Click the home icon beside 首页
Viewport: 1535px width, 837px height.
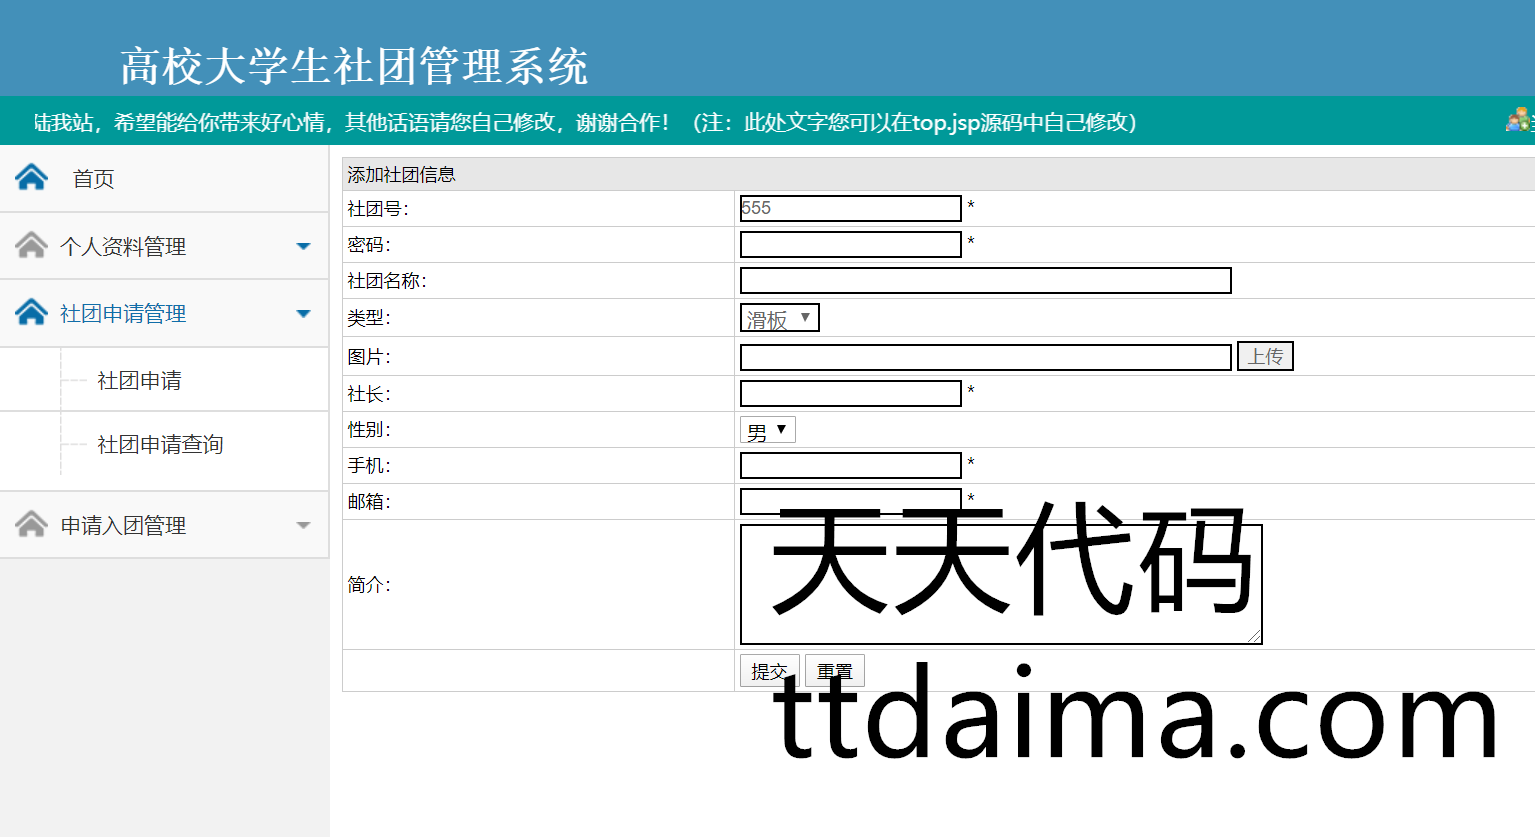click(x=31, y=178)
